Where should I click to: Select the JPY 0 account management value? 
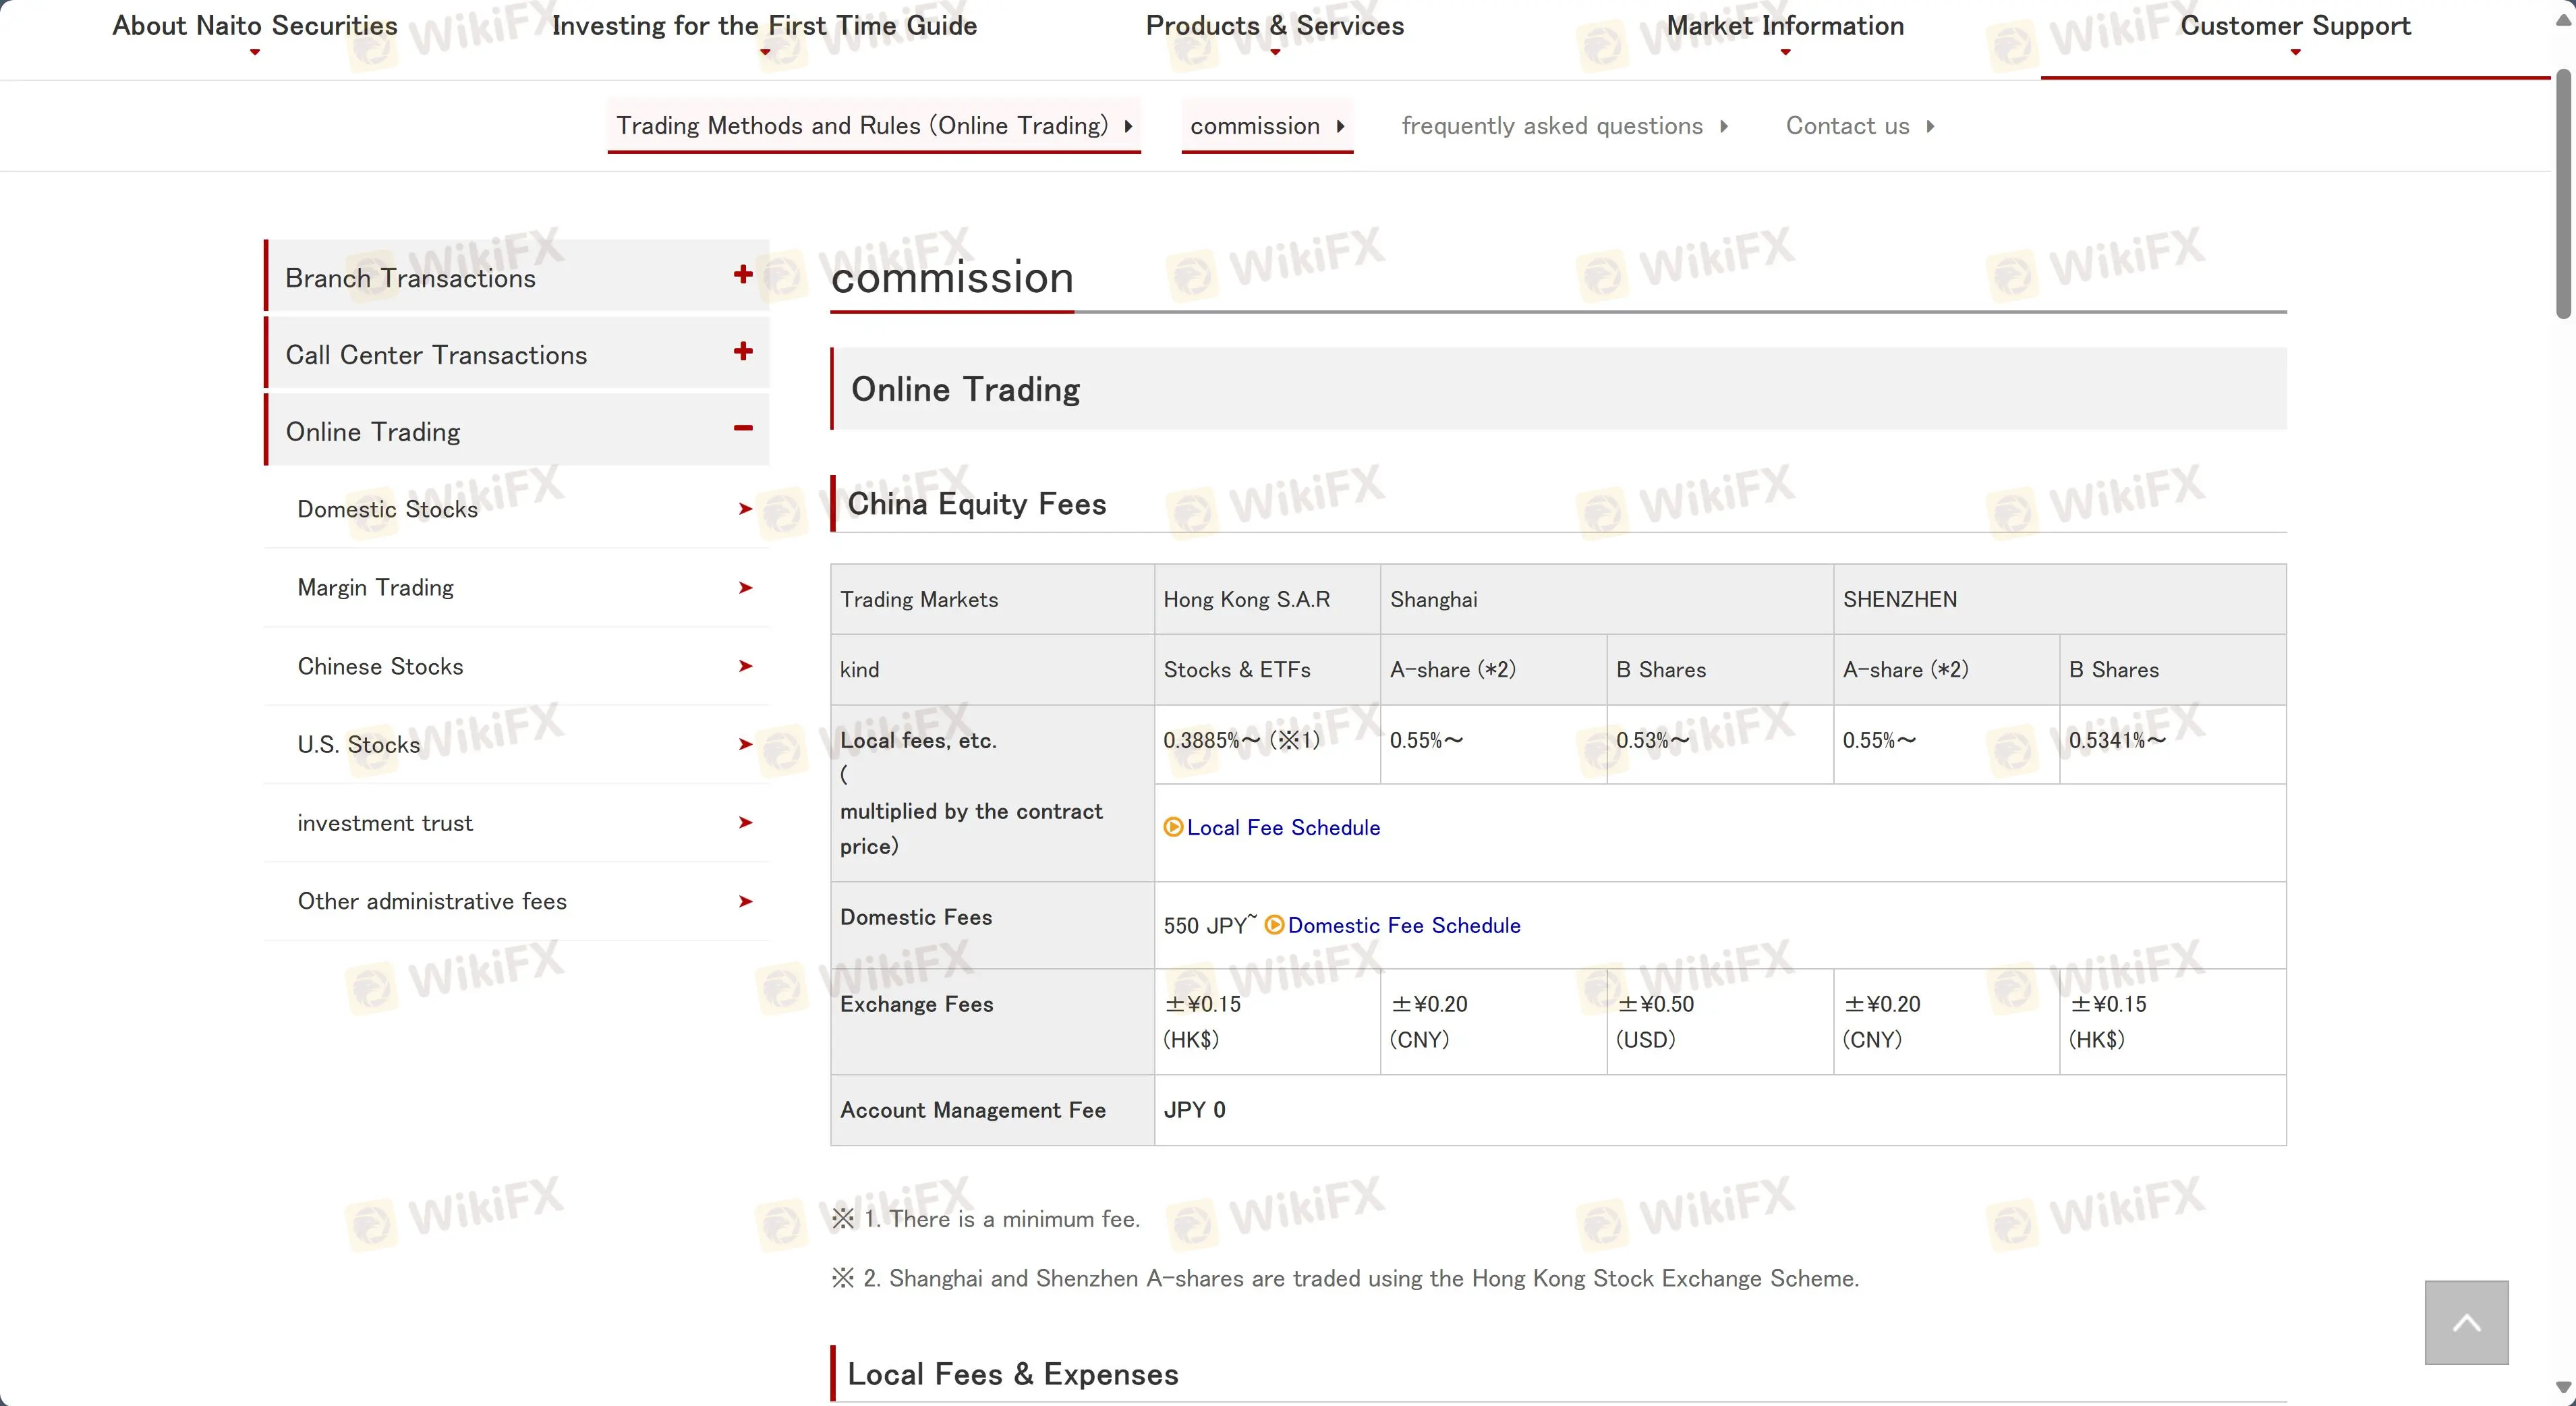coord(1194,1110)
